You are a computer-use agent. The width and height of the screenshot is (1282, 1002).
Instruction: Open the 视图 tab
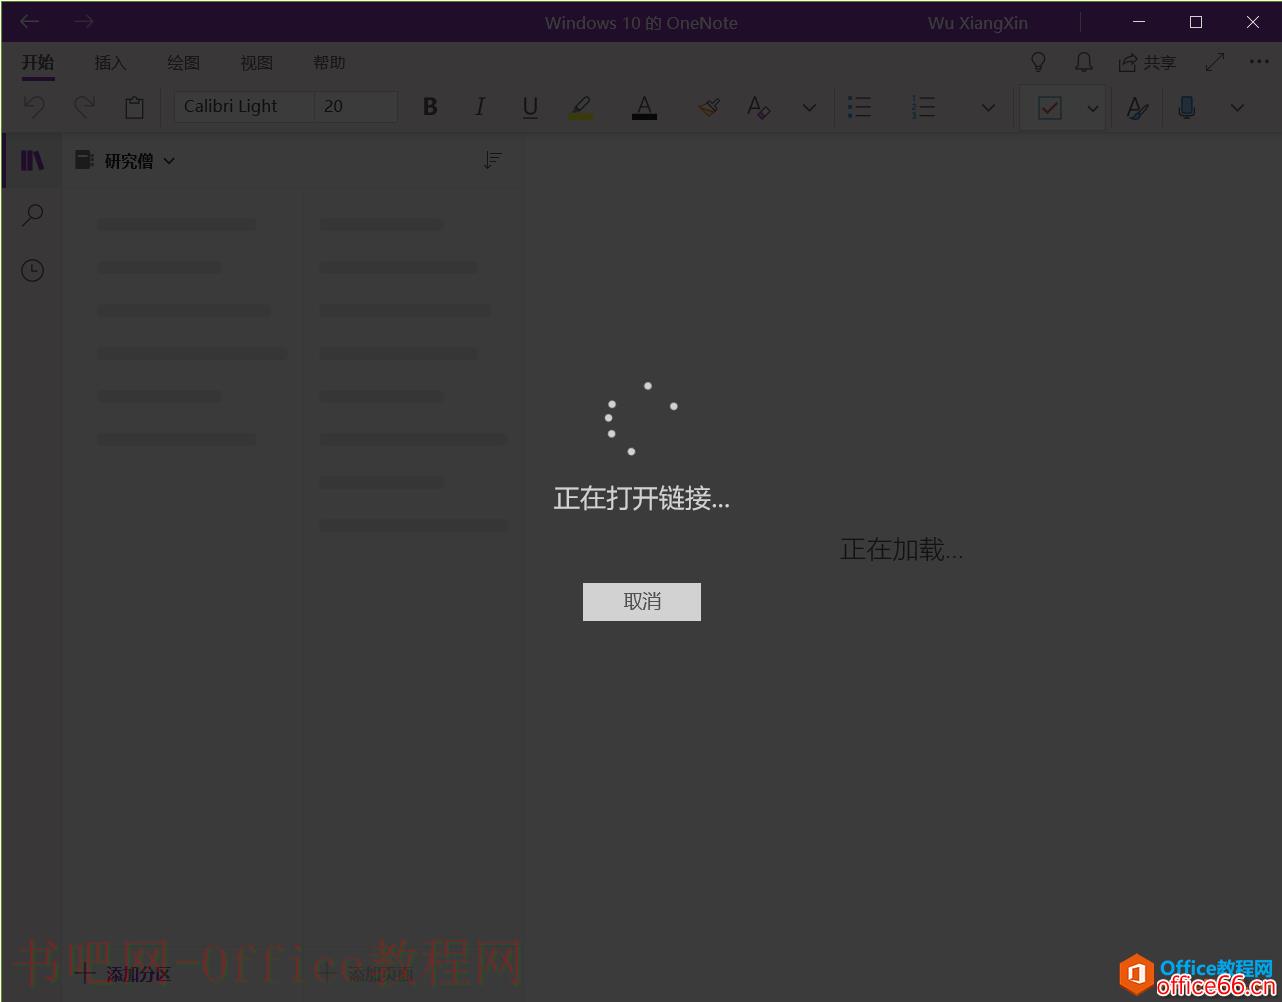pos(256,62)
